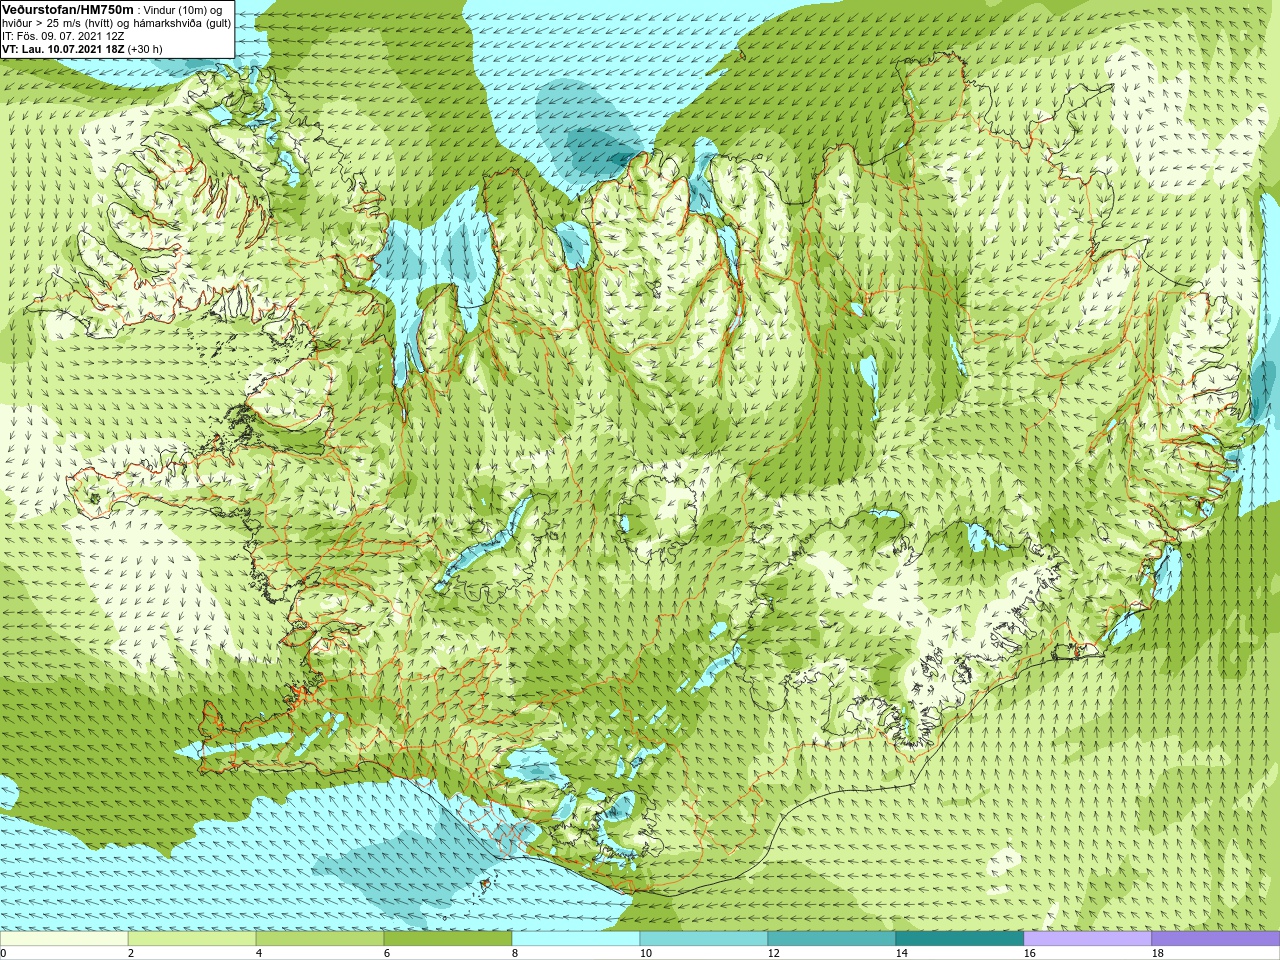
Task: Click the purple swatch above 18 m/s
Action: (1216, 939)
